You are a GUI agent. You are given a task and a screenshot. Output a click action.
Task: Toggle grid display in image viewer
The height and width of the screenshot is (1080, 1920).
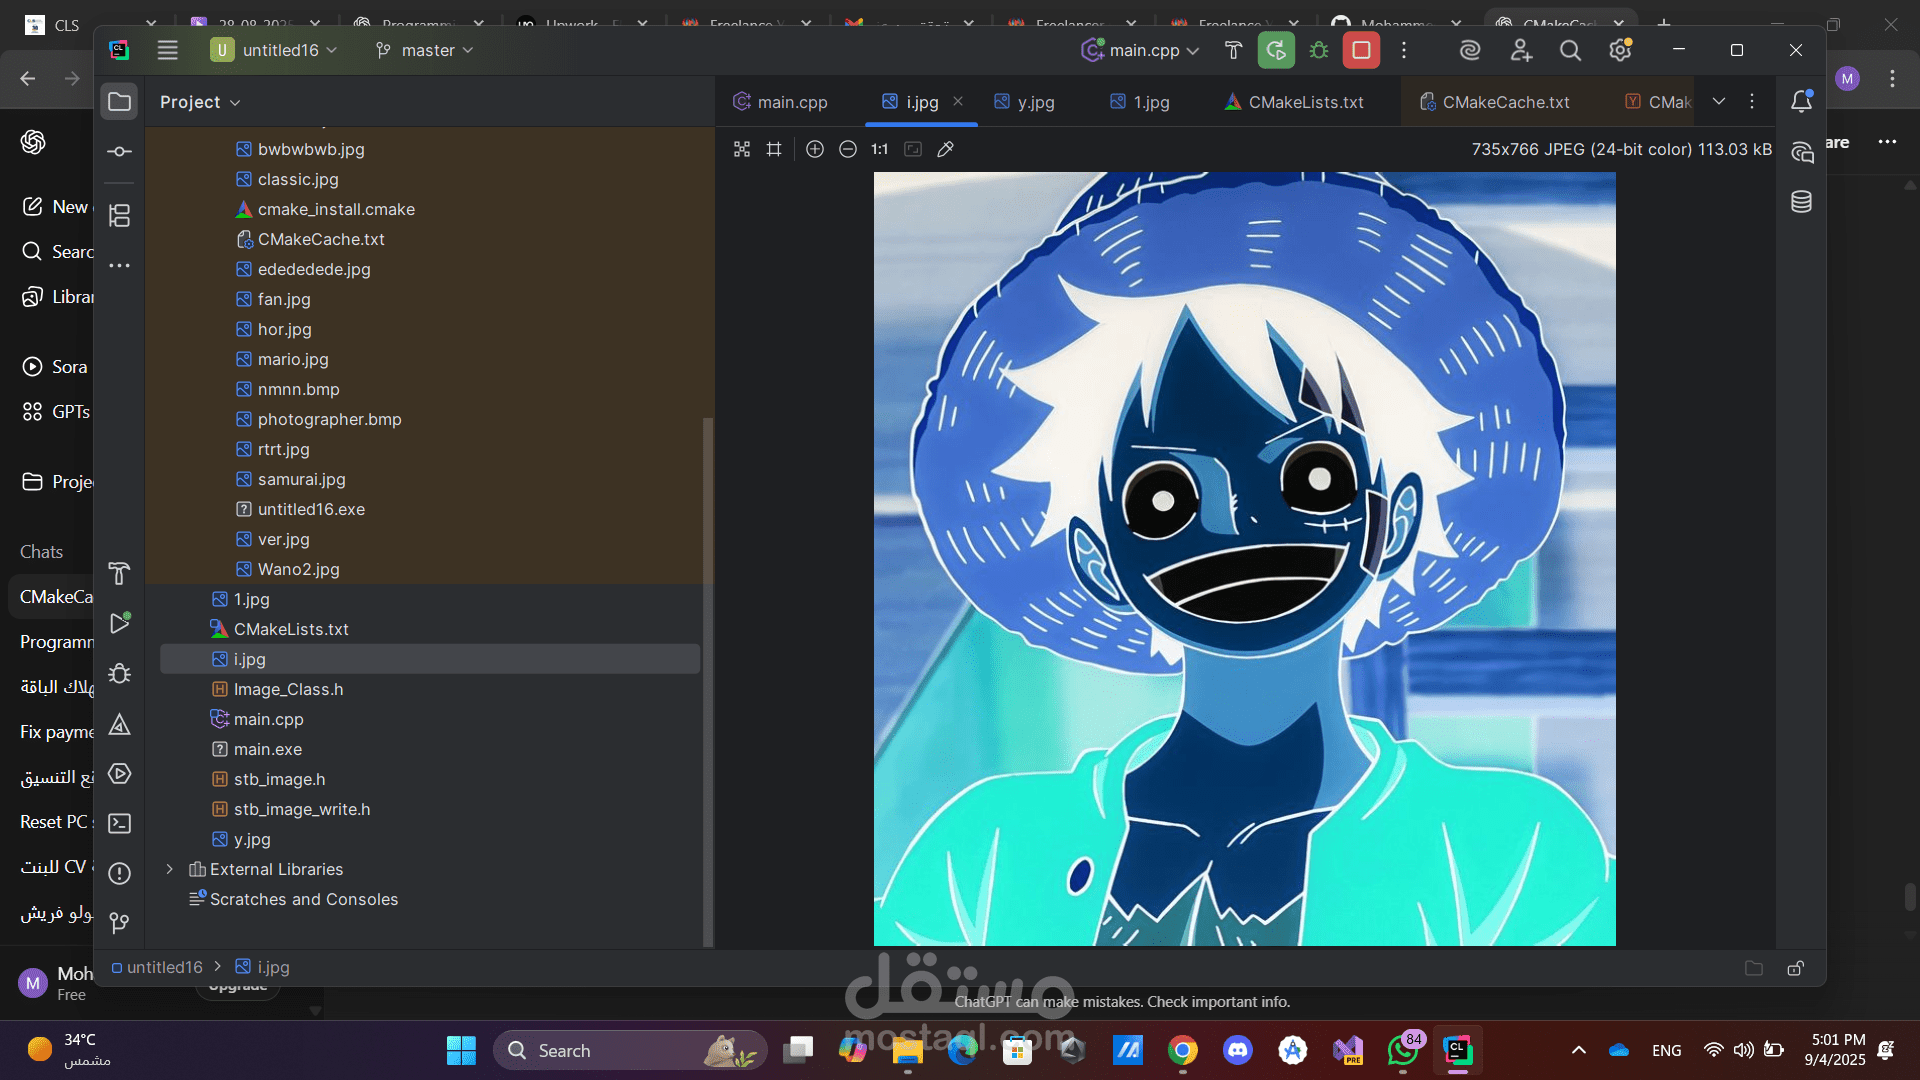pyautogui.click(x=774, y=149)
